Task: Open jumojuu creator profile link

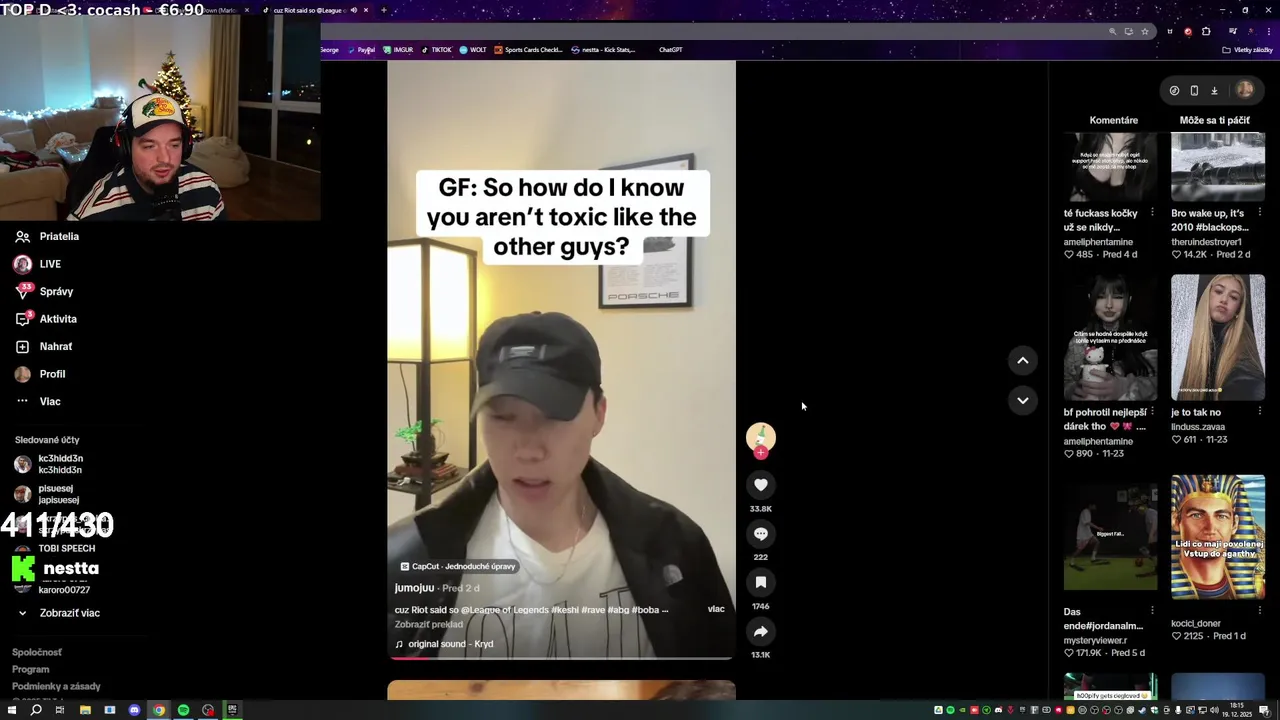Action: tap(414, 588)
